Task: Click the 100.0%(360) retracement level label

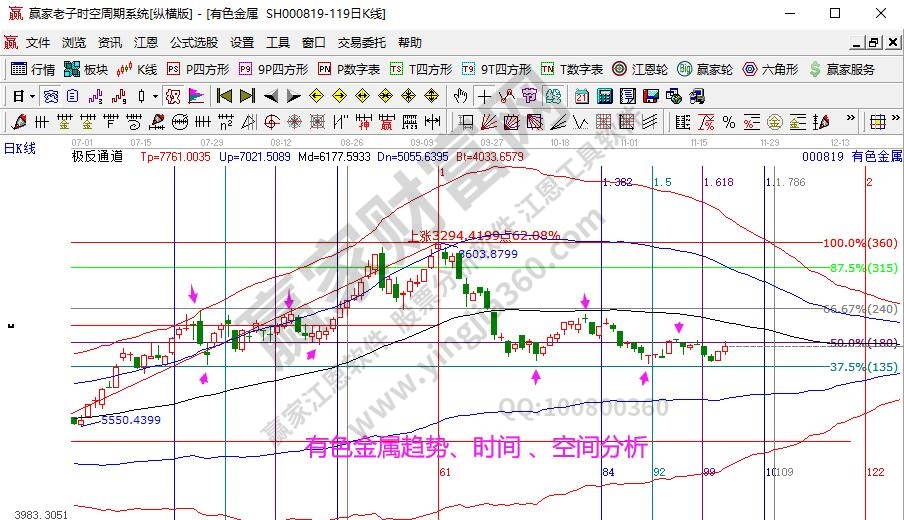Action: (x=846, y=243)
